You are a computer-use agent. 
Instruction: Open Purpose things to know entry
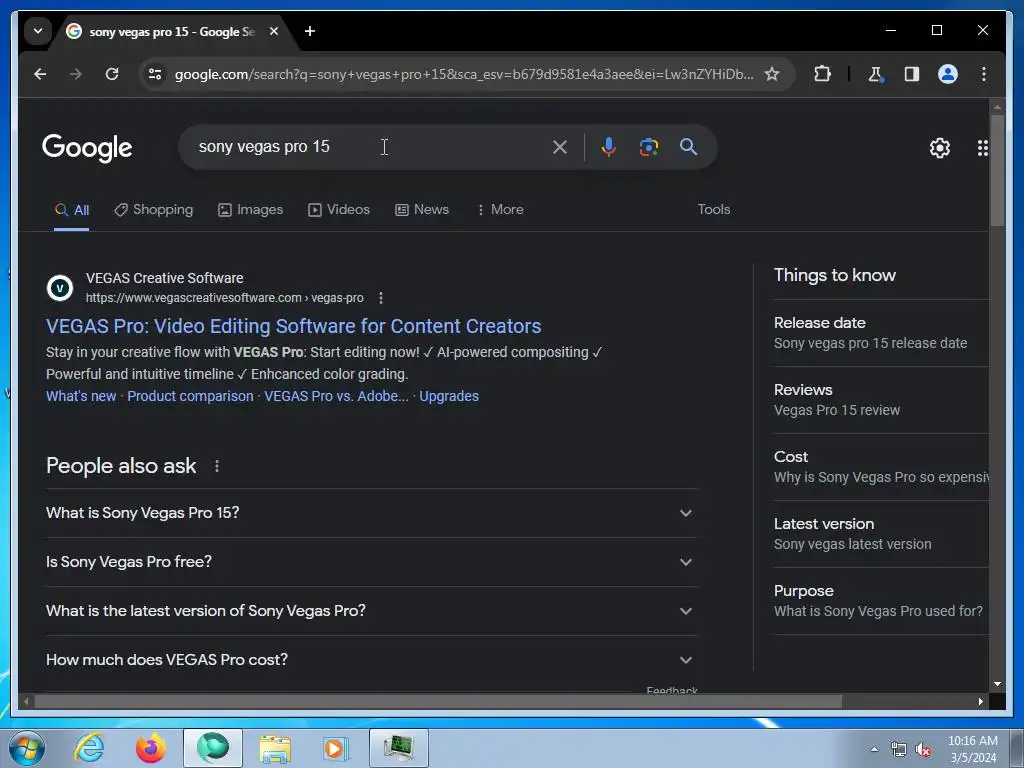click(x=882, y=601)
